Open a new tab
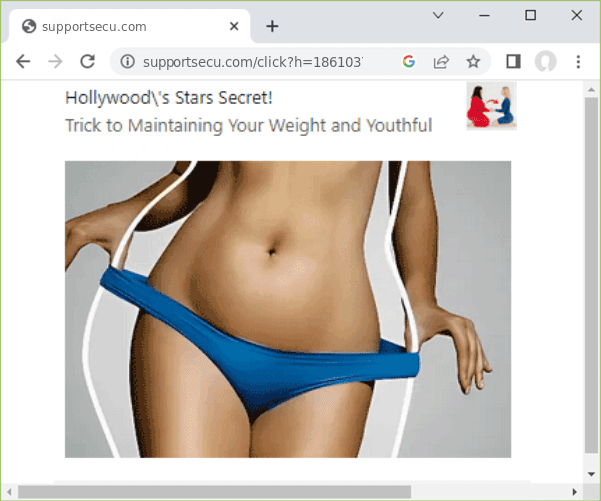 coord(272,26)
